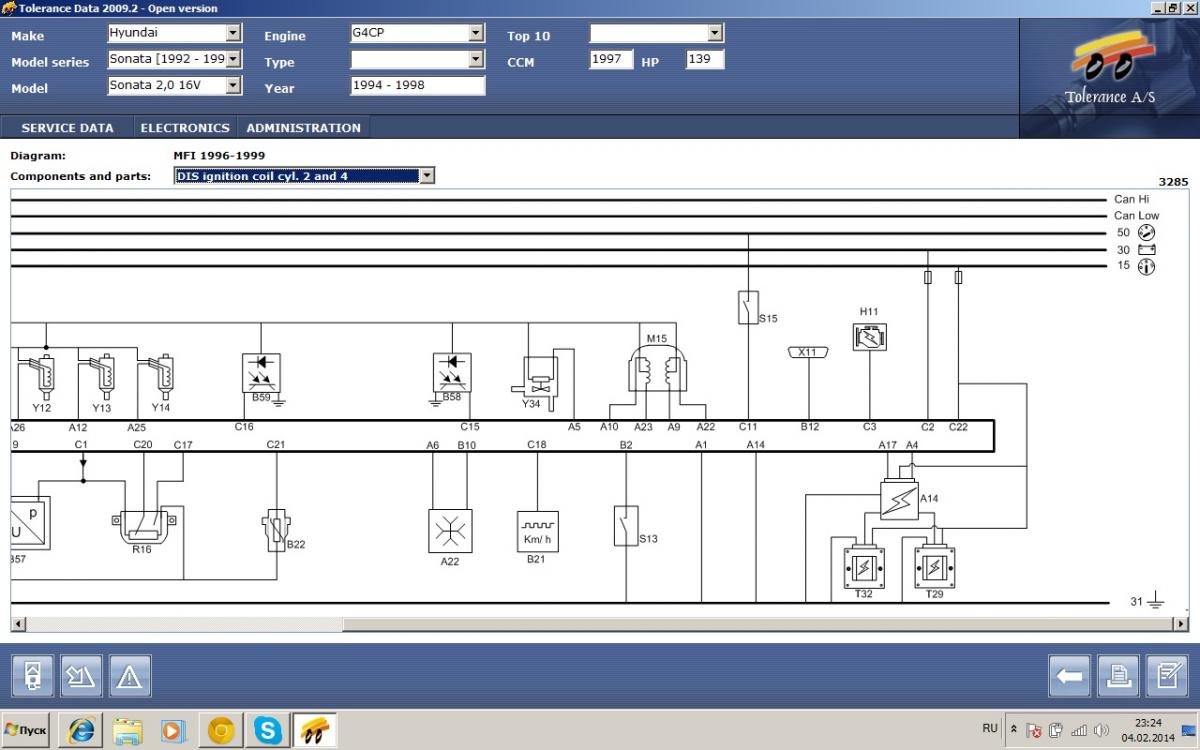1200x750 pixels.
Task: Open the Engine dropdown showing G4CP
Action: 476,33
